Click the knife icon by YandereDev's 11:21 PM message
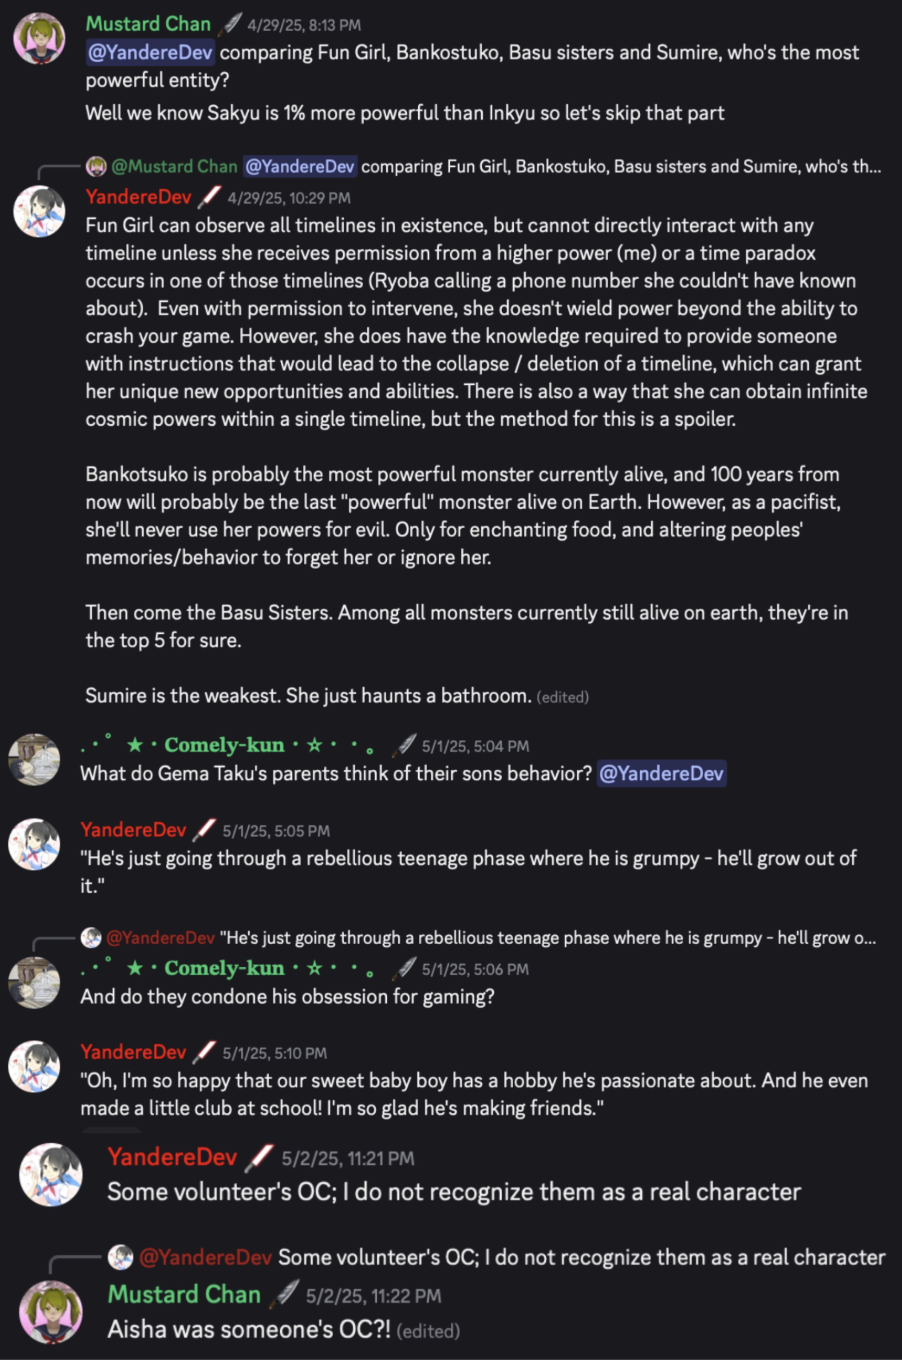Viewport: 902px width, 1360px height. [259, 1158]
